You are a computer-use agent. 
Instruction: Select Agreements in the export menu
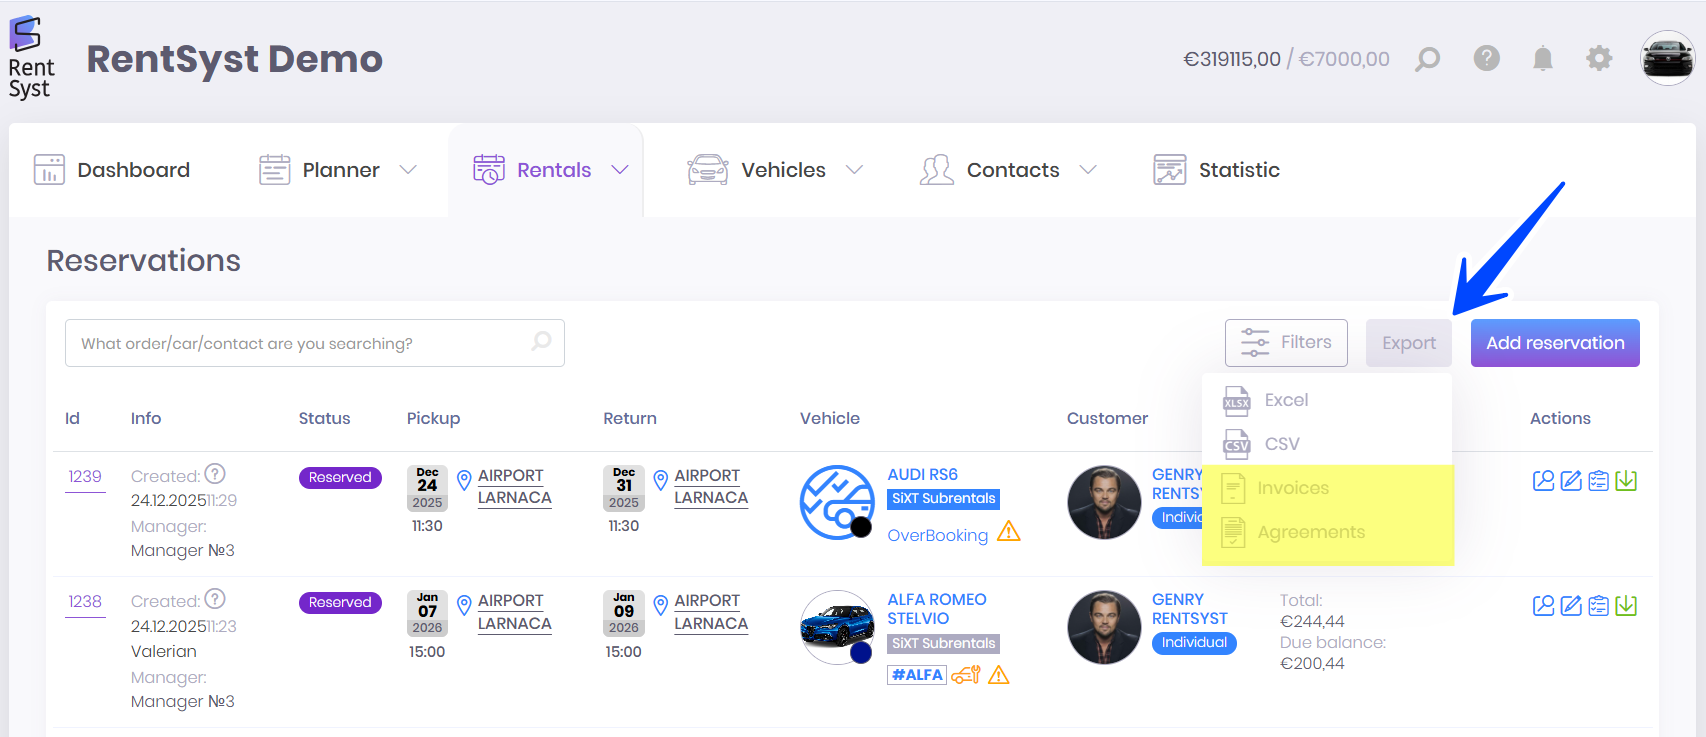pos(1310,532)
